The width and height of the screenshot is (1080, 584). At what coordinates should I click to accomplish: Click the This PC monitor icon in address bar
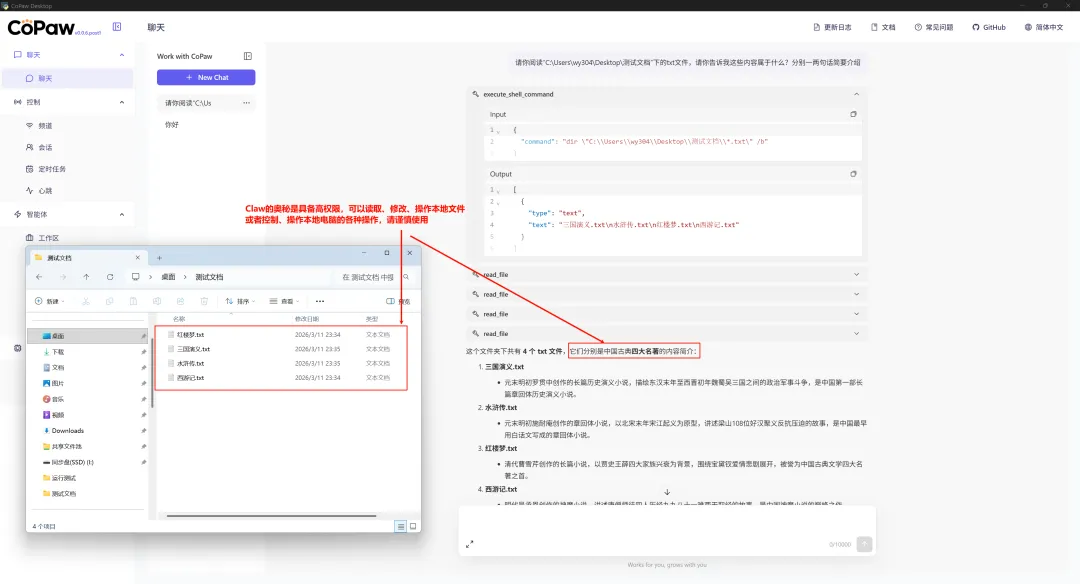tap(135, 277)
